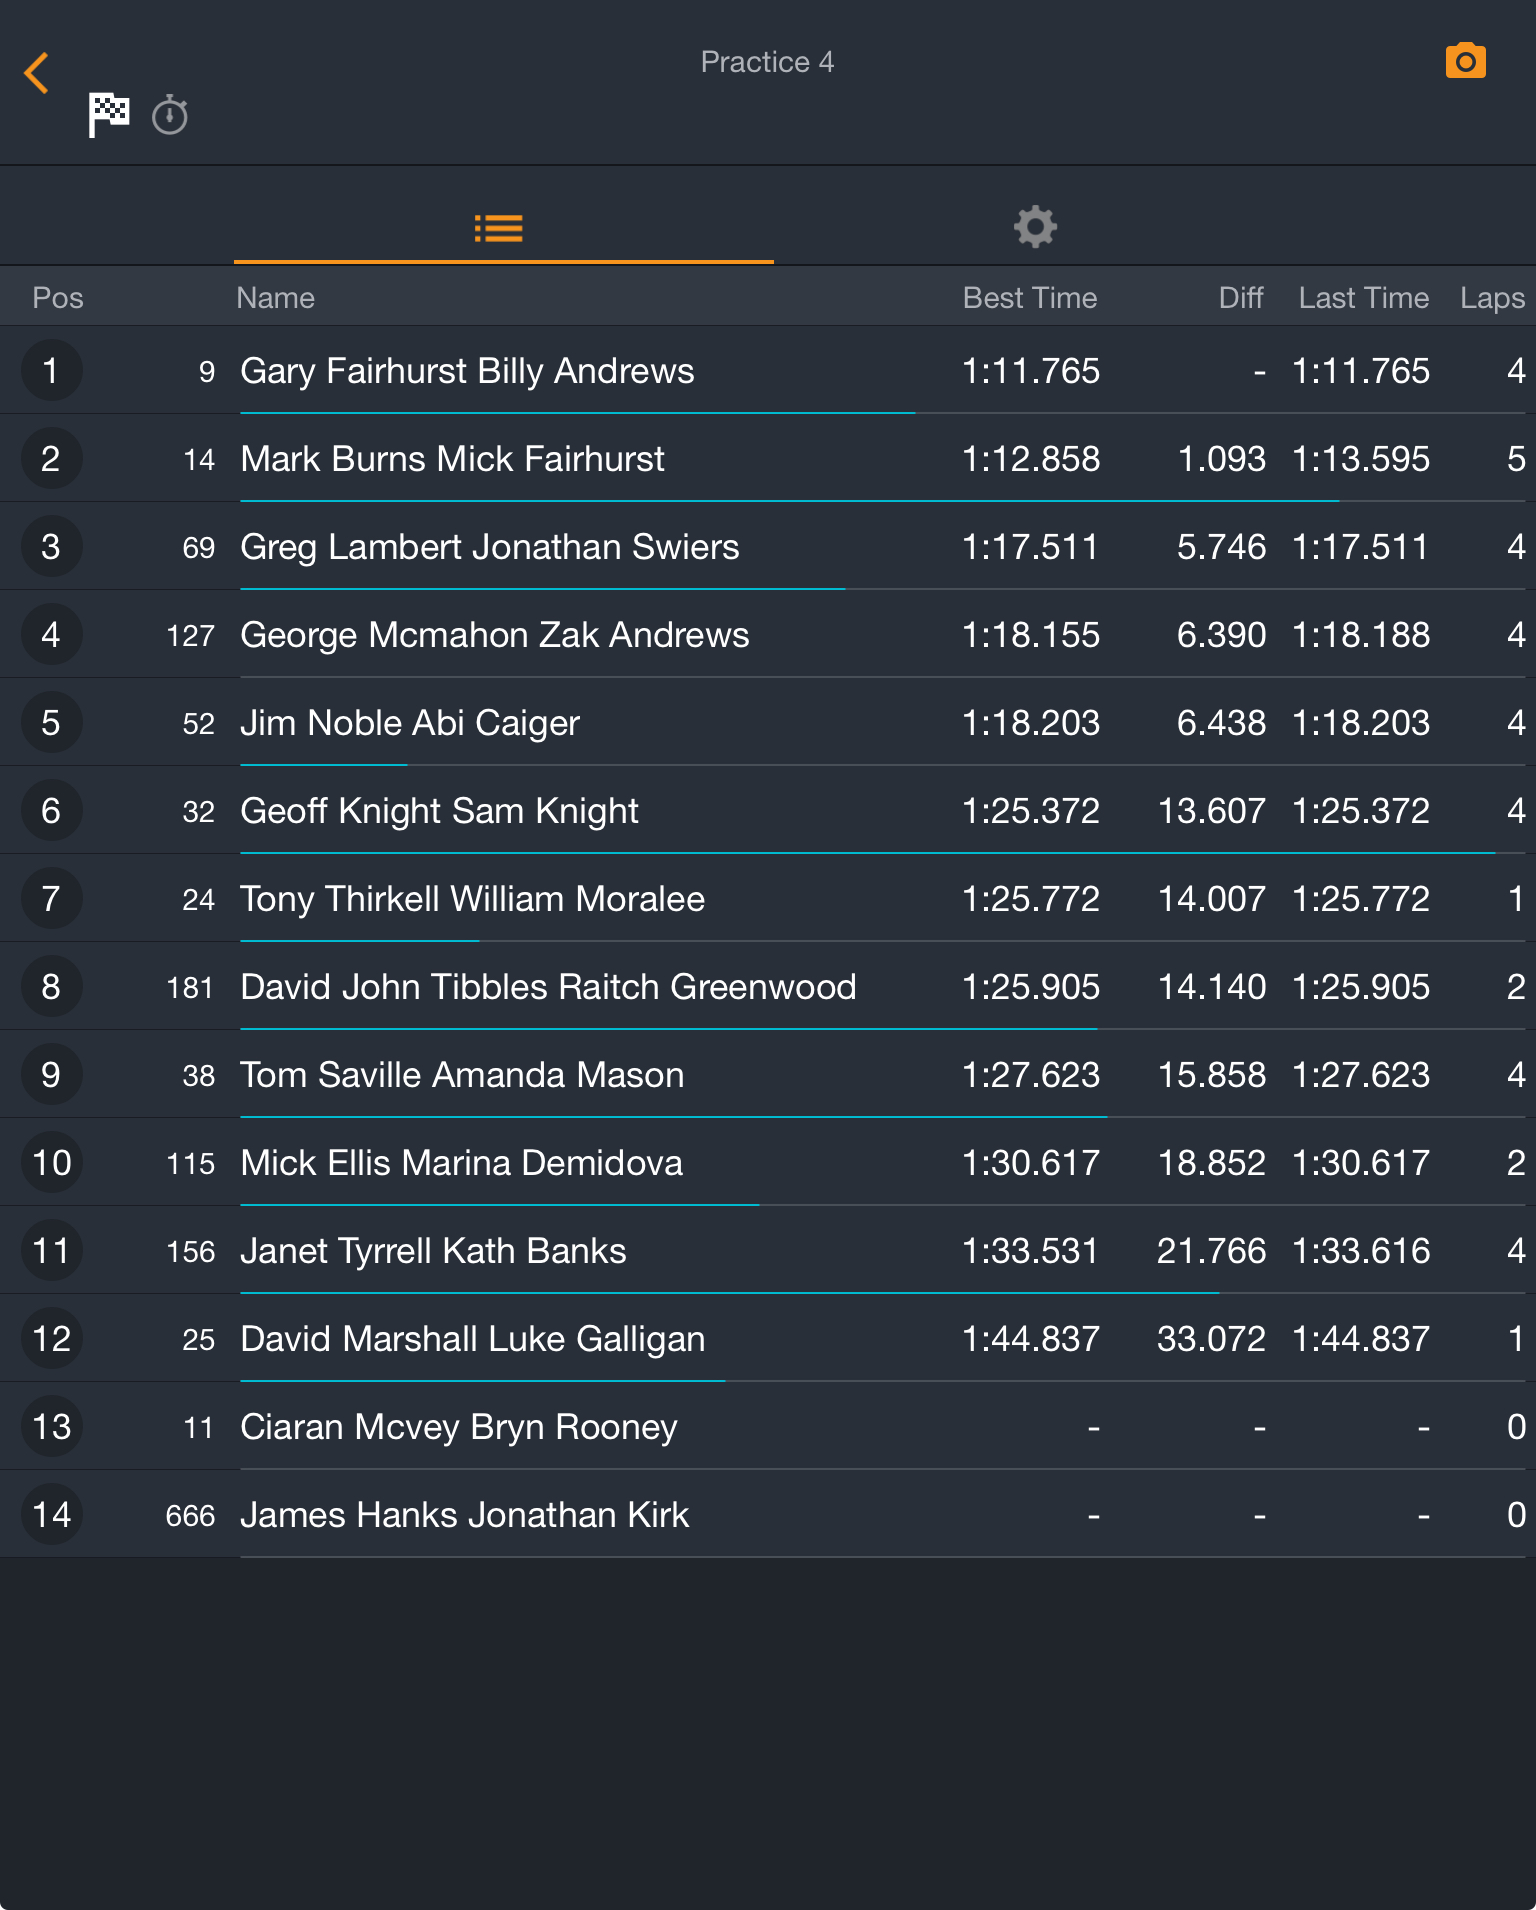The height and width of the screenshot is (1910, 1536).
Task: Tap diff value 14.140
Action: (1212, 987)
